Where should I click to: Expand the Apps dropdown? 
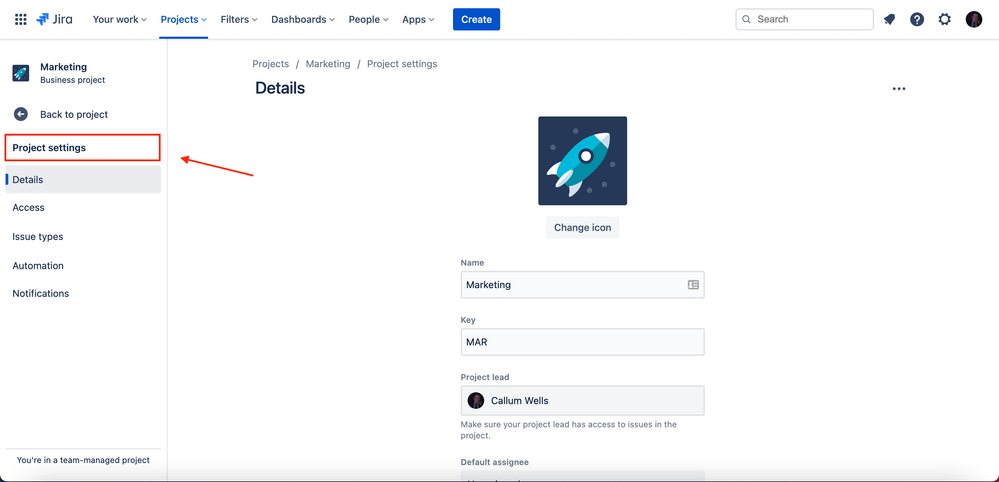(x=418, y=19)
